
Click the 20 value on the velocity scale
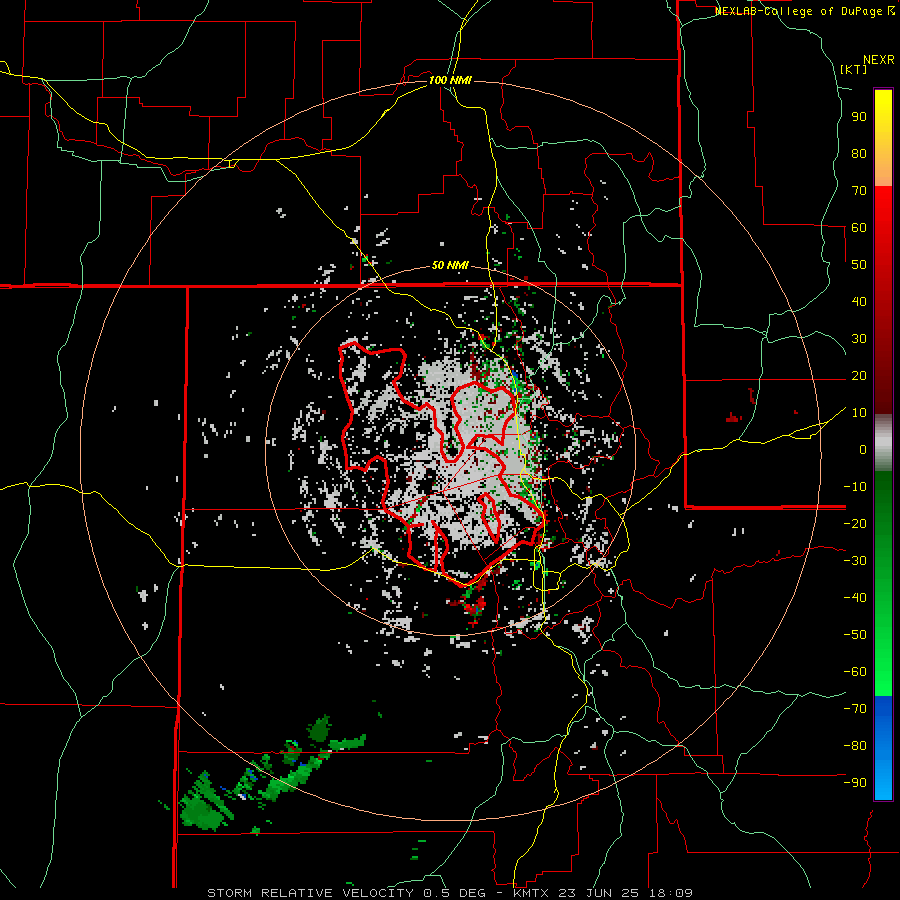click(x=859, y=375)
